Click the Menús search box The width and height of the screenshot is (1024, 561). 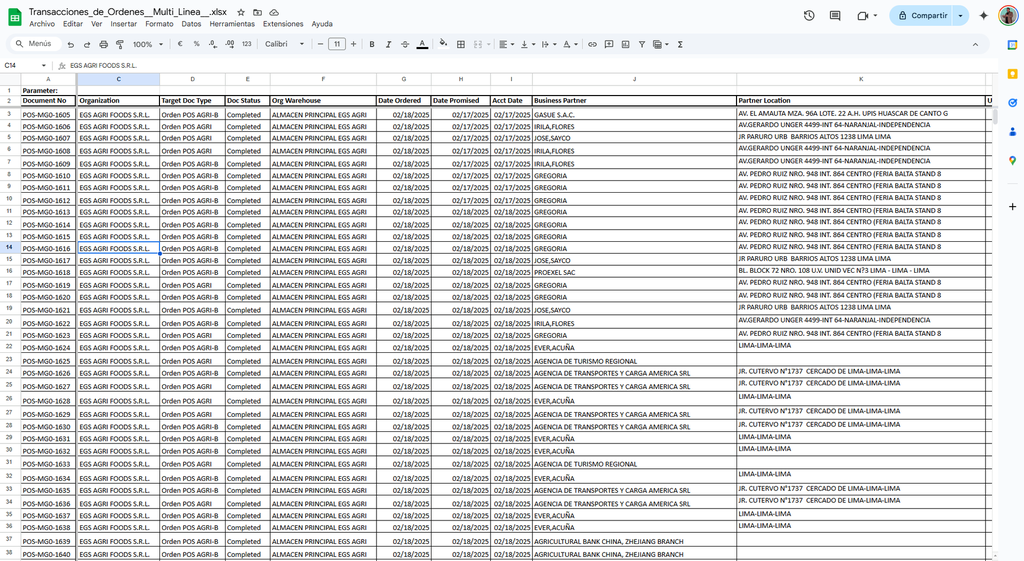click(x=36, y=44)
